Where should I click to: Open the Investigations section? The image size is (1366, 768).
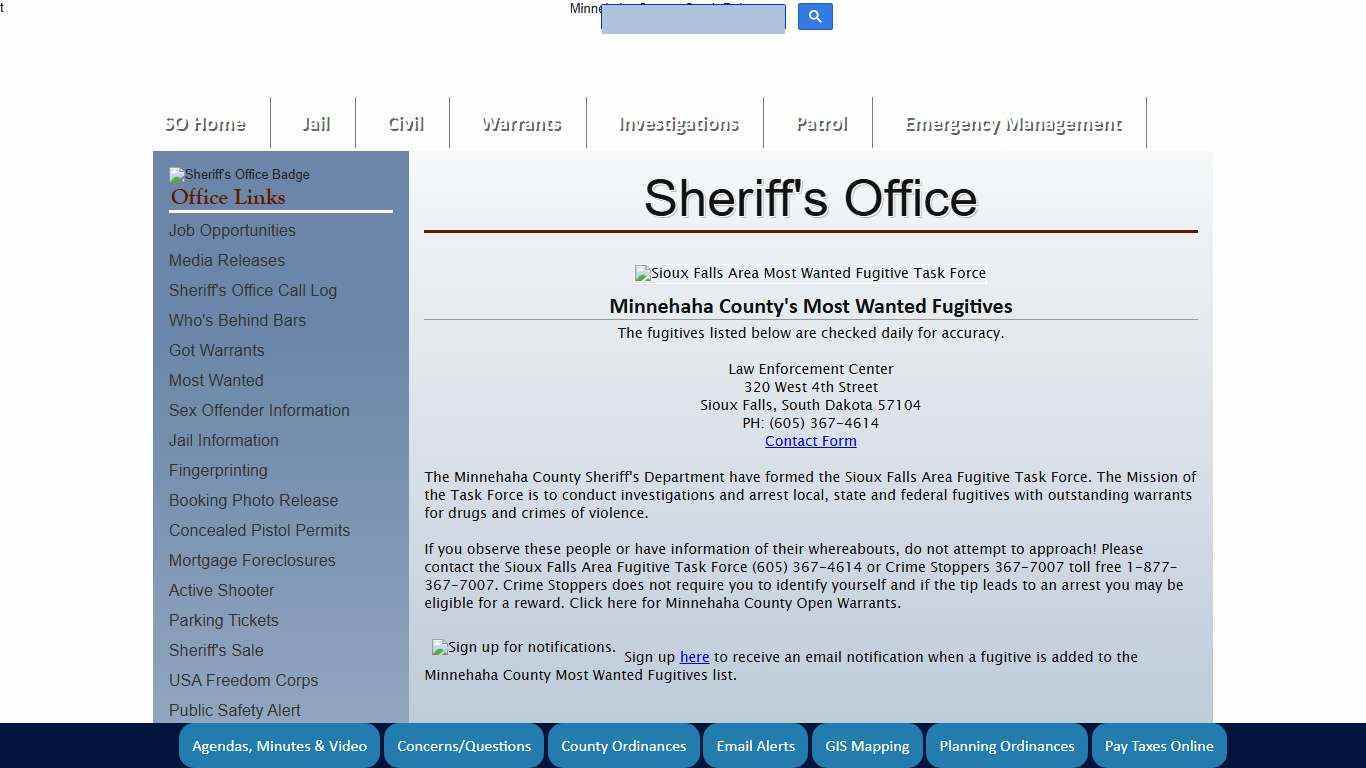pyautogui.click(x=678, y=123)
